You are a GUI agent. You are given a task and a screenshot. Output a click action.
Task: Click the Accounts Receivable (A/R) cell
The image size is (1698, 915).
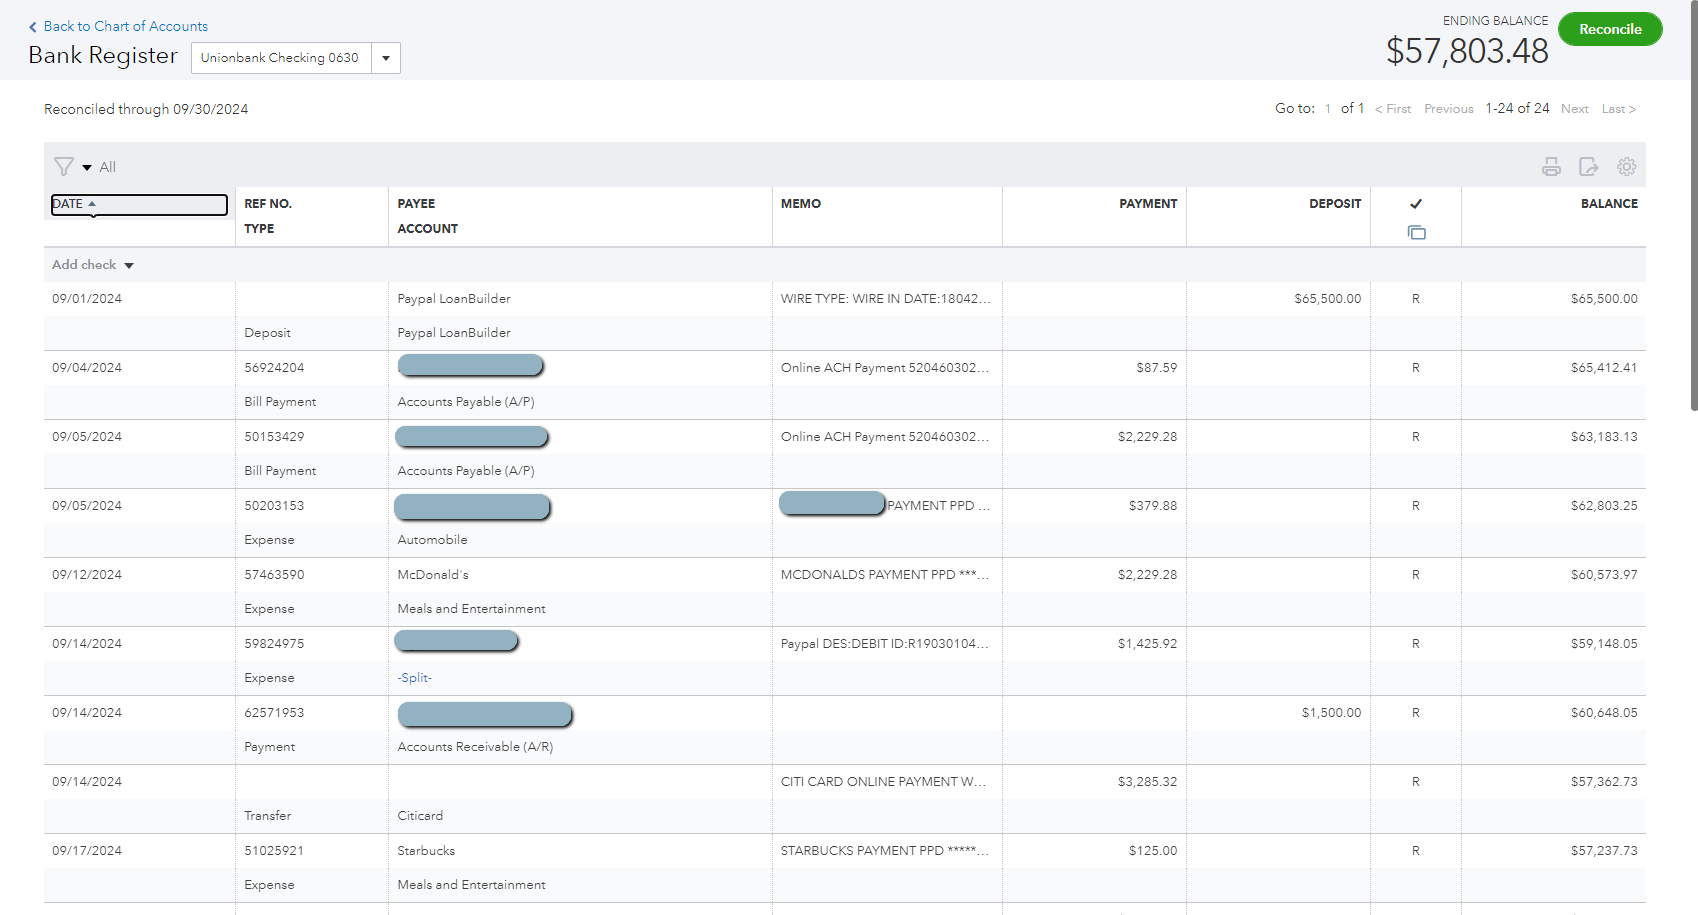[x=475, y=747]
